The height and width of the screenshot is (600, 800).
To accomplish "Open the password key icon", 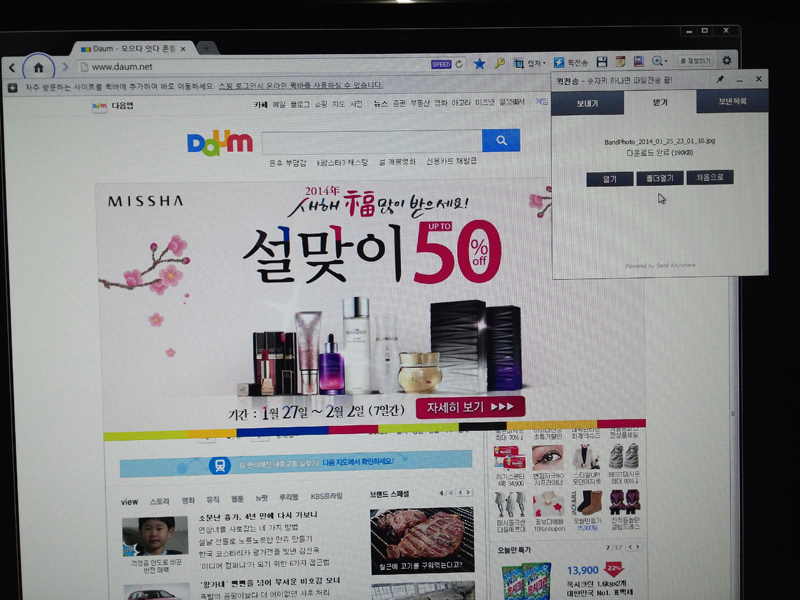I will point(499,63).
